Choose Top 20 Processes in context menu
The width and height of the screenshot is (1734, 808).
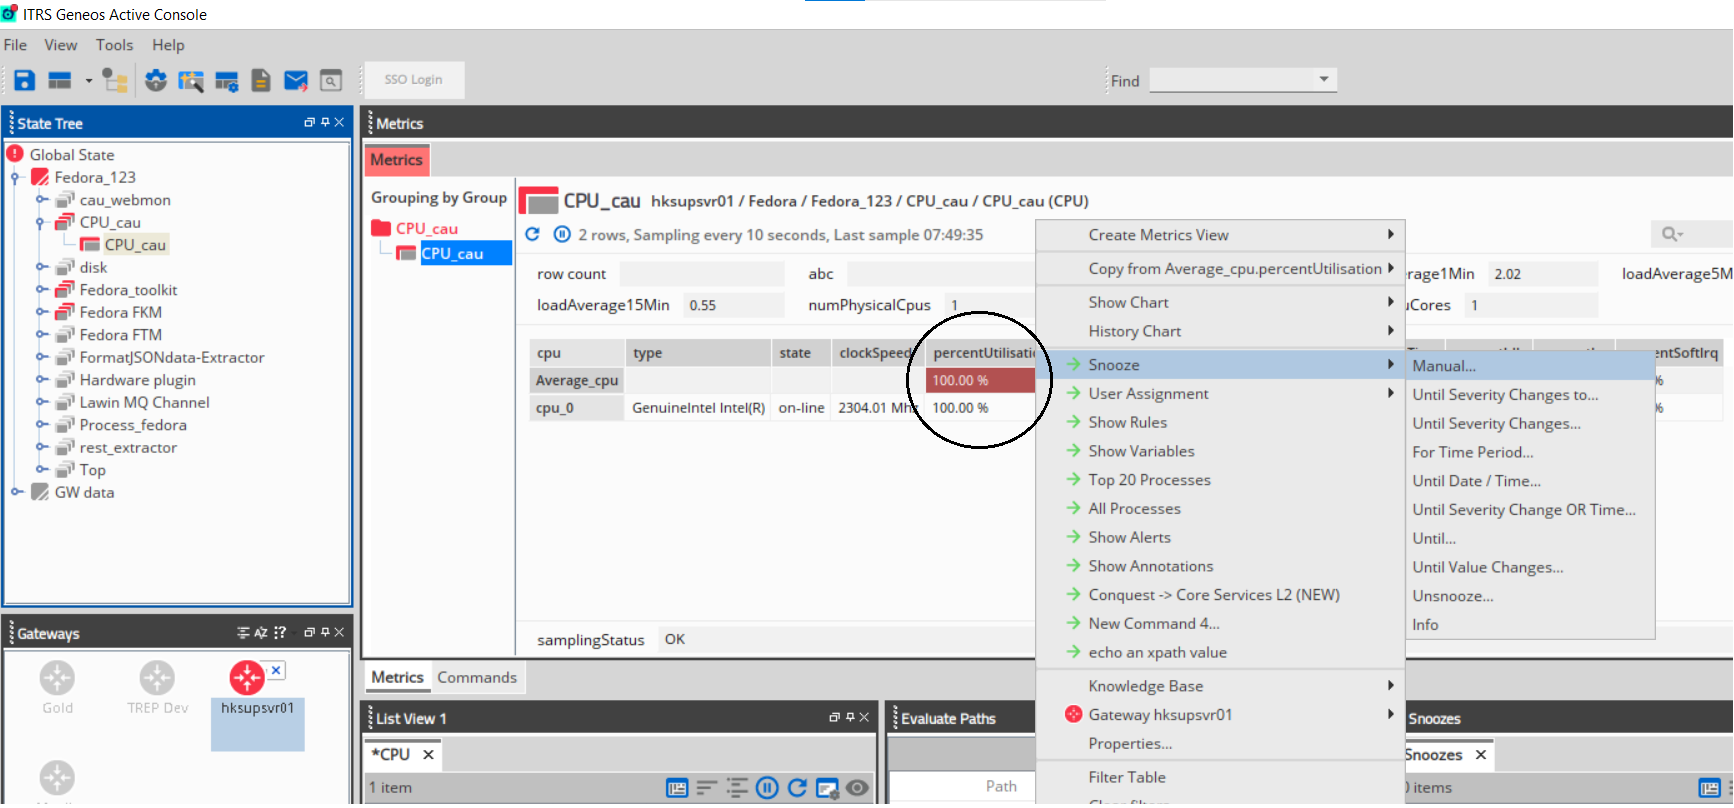1220,480
